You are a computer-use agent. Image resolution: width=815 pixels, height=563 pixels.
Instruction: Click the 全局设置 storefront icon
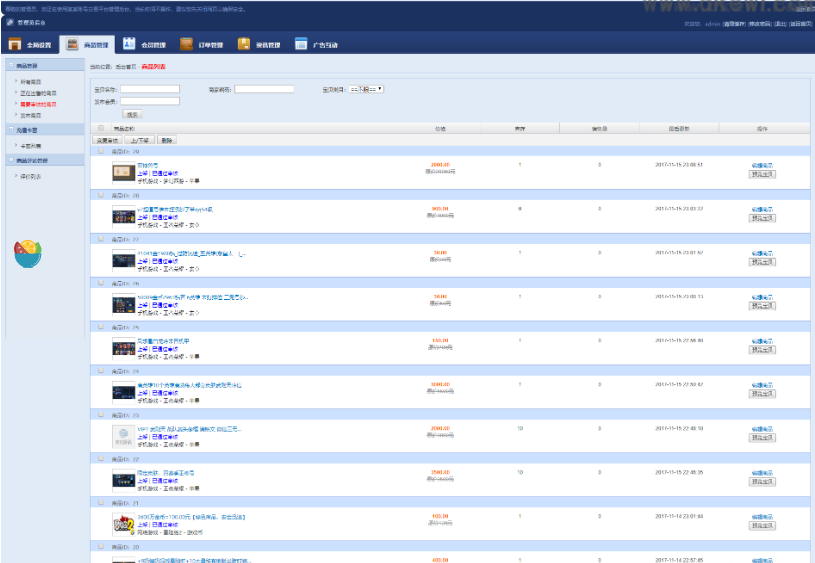tap(14, 44)
